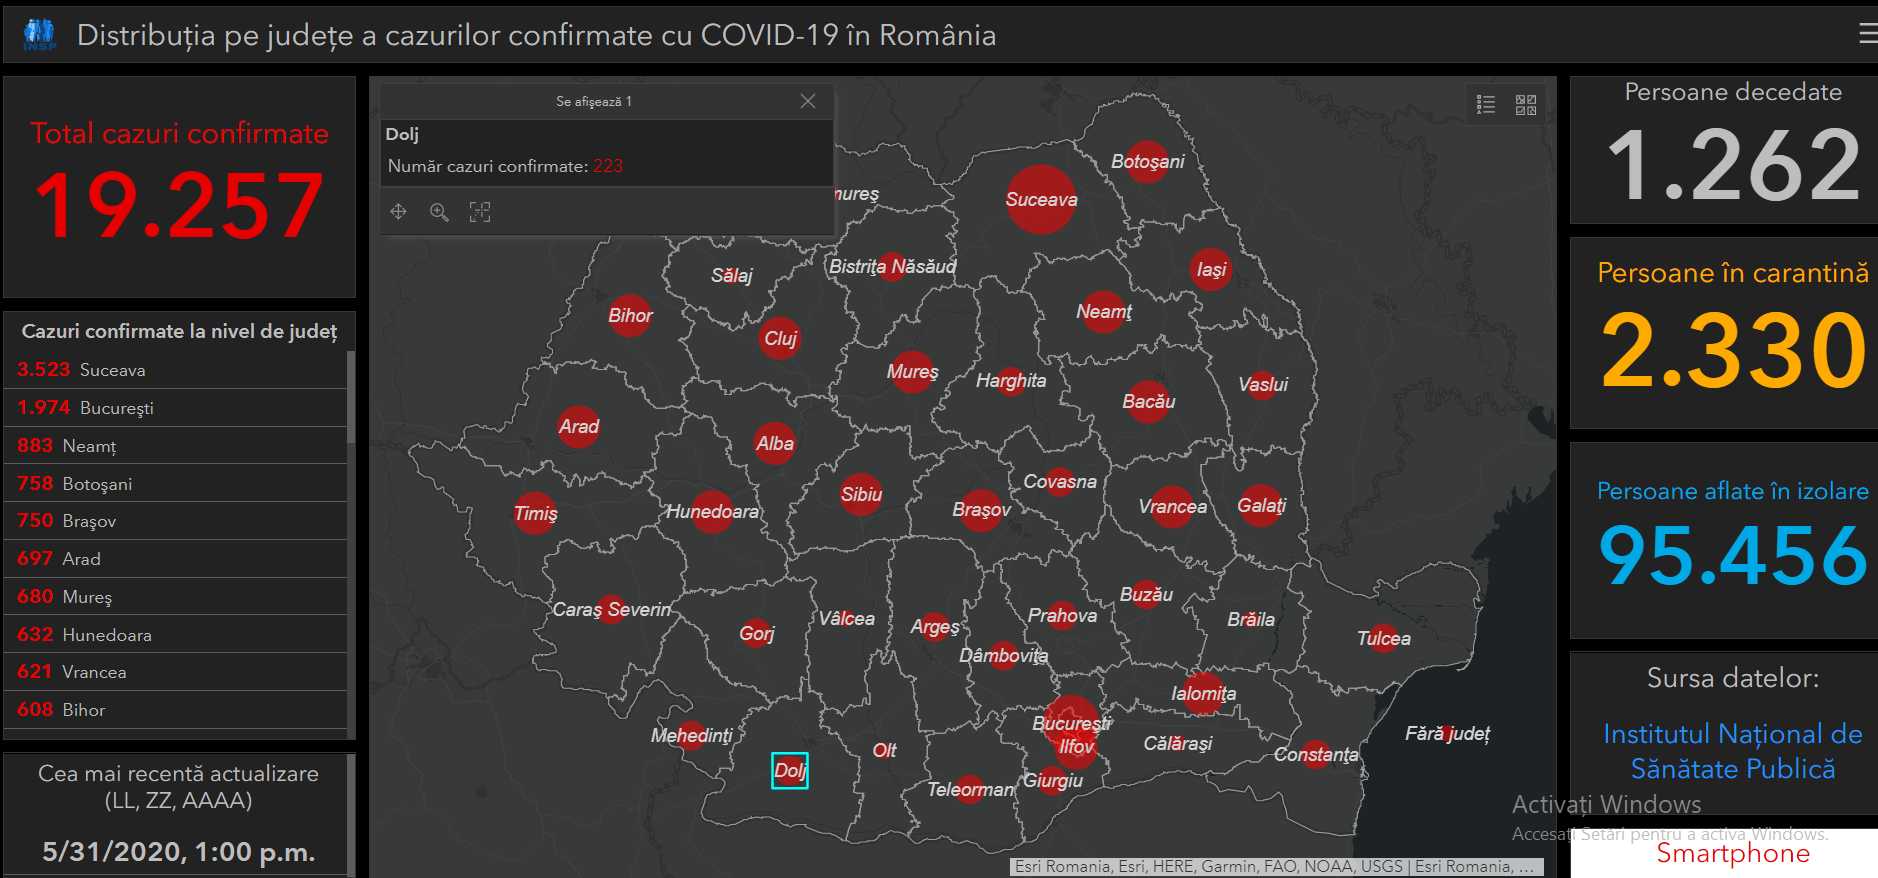Zoom to Dolj with the magnifier icon
Viewport: 1878px width, 878px height.
click(x=439, y=211)
